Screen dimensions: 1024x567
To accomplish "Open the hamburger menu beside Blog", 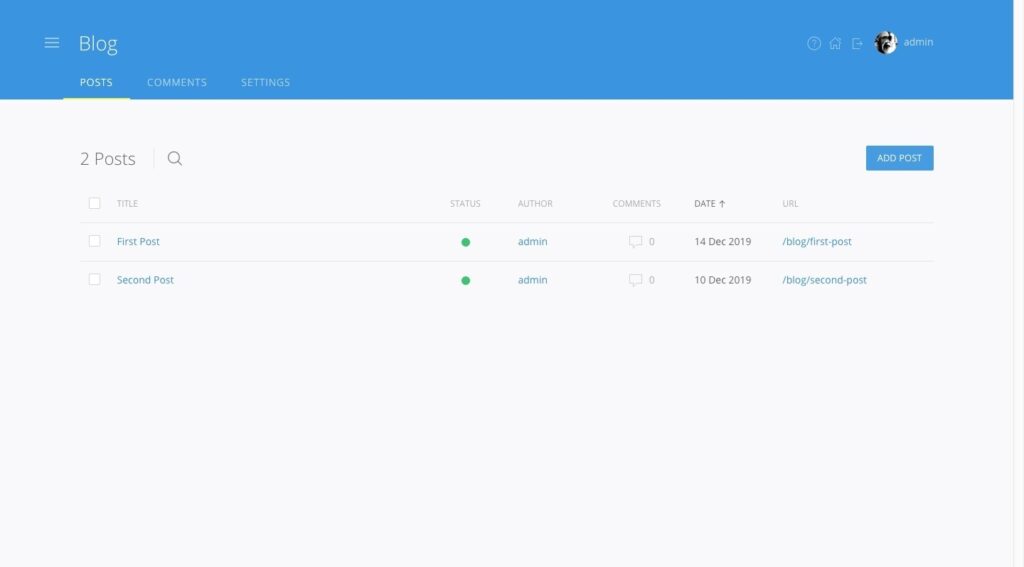I will pos(52,43).
